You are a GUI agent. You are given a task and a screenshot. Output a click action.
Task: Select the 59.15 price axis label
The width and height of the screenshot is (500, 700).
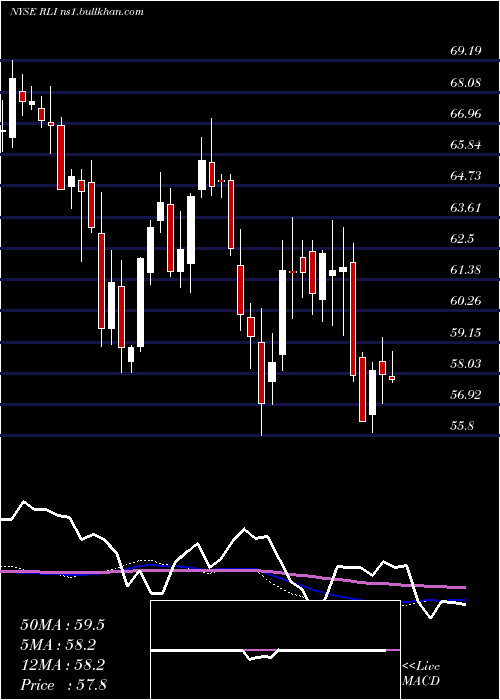click(466, 333)
